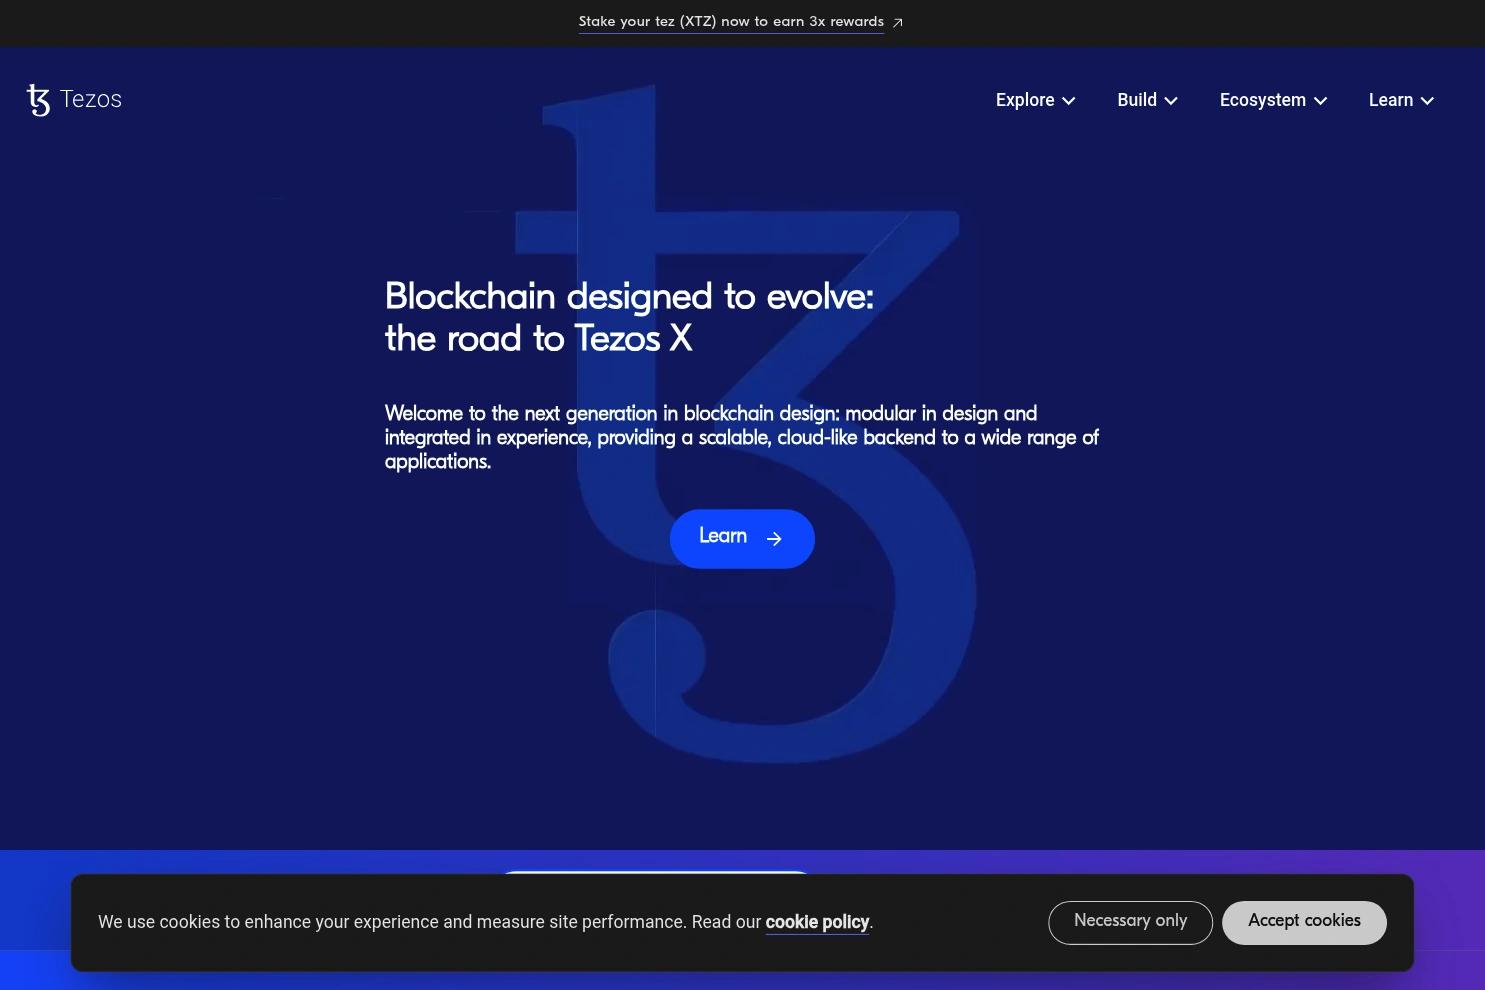Viewport: 1485px width, 990px height.
Task: Click the blue Learn button with arrow
Action: click(x=742, y=539)
